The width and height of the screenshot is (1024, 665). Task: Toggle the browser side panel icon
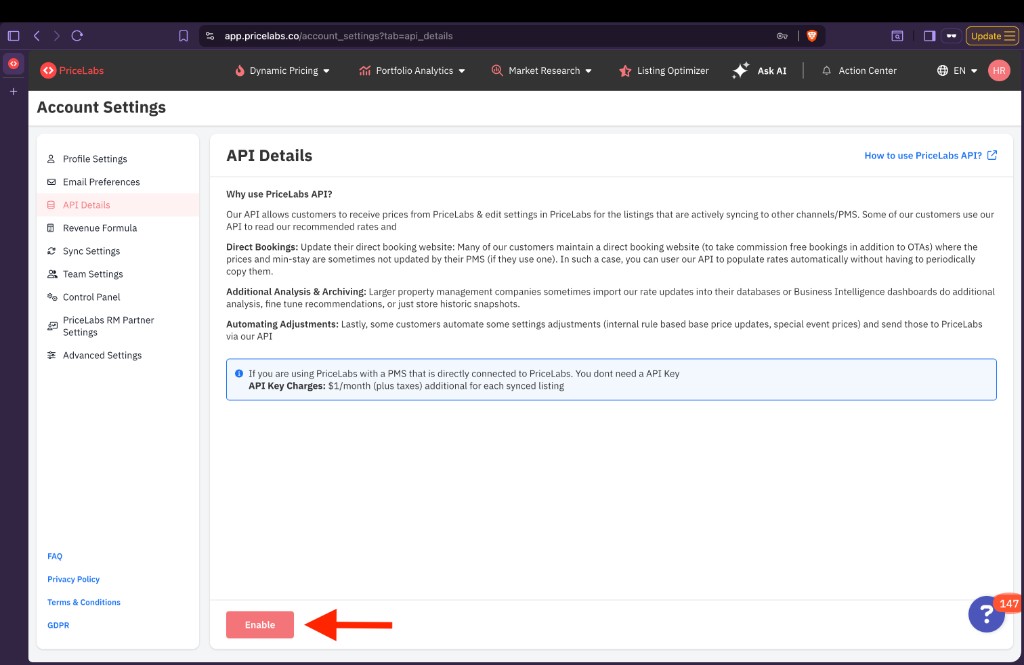tap(929, 36)
